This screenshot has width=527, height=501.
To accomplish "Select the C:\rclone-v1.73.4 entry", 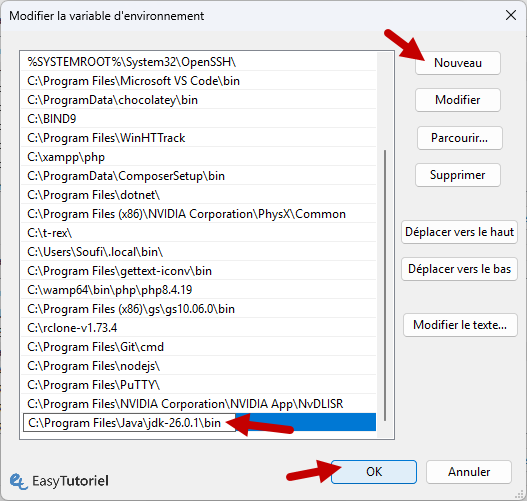I will tap(199, 328).
